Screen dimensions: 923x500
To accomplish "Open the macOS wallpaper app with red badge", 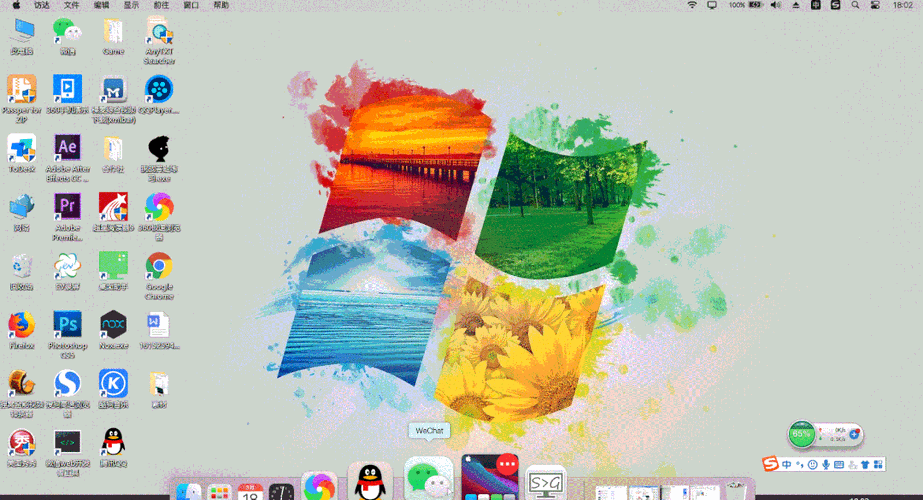I will pyautogui.click(x=490, y=477).
